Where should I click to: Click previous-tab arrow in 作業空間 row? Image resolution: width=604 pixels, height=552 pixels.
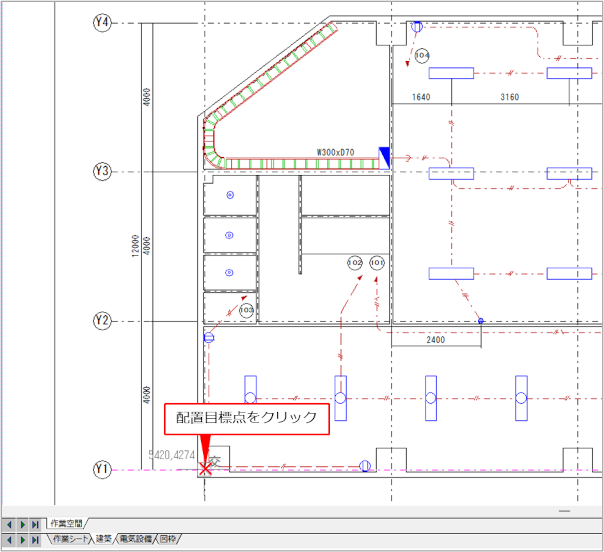click(9, 524)
